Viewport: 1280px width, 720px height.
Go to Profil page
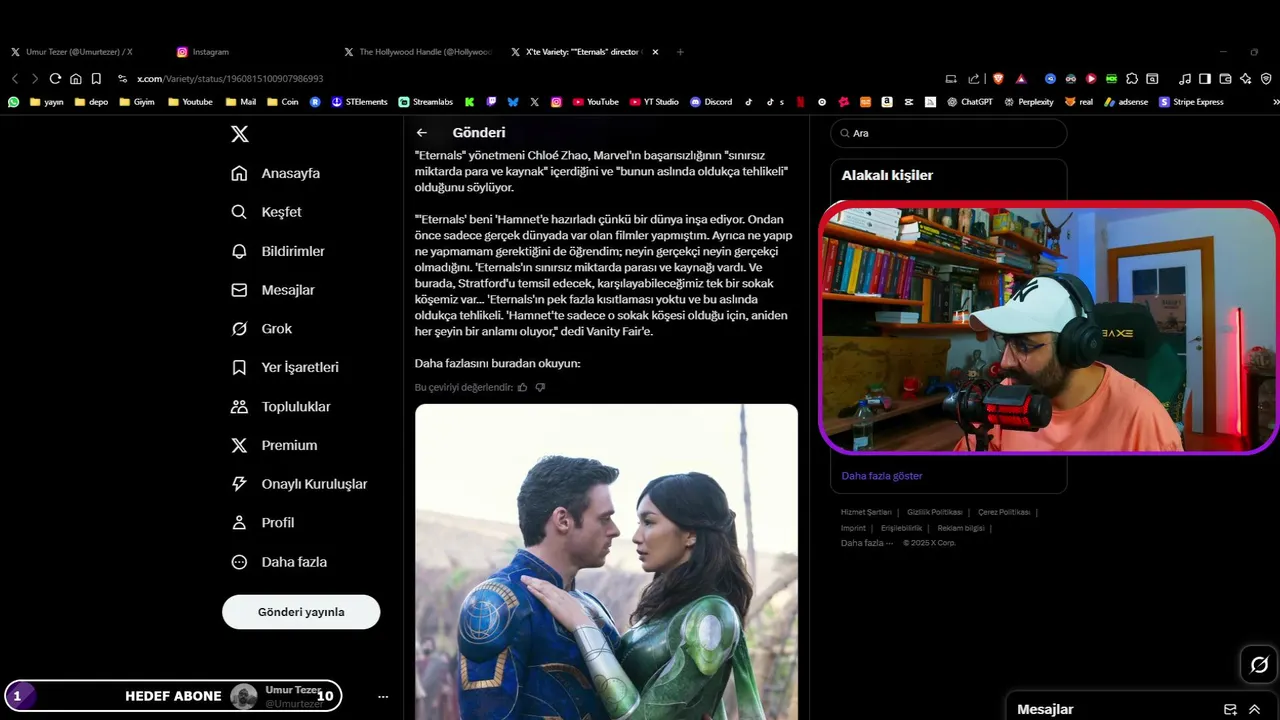(263, 522)
